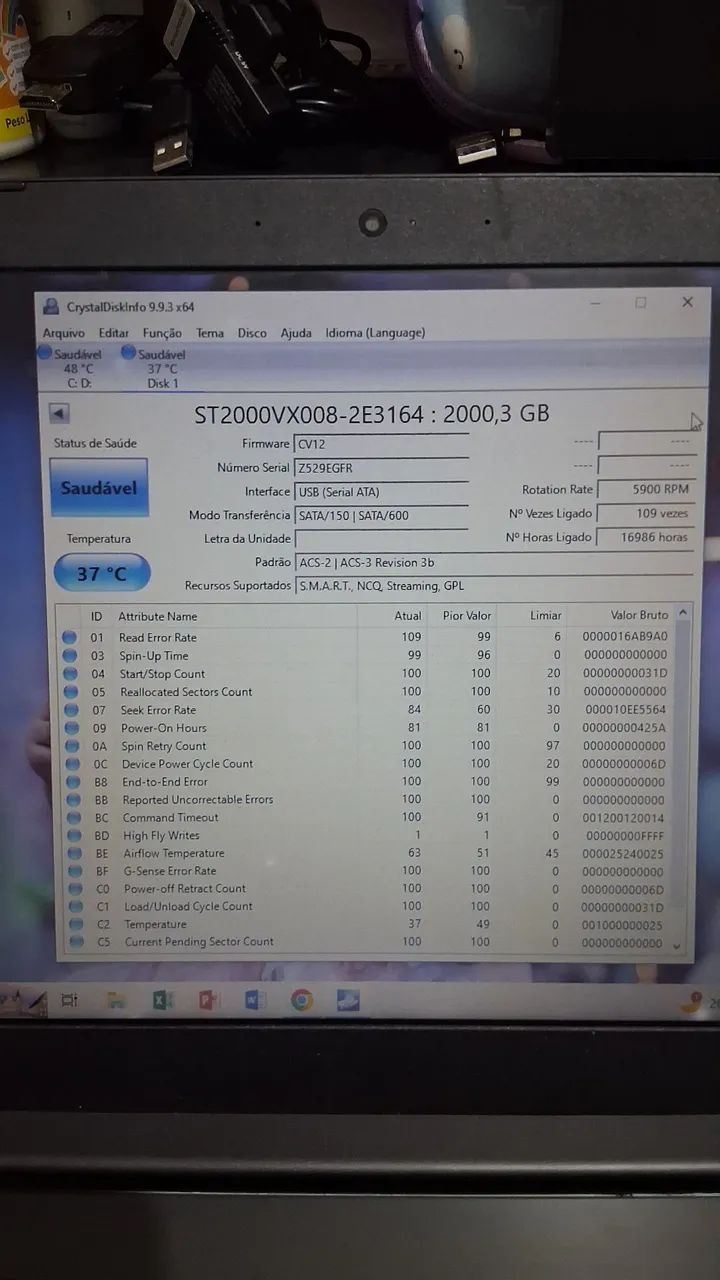Open the Ajuda menu
Image resolution: width=720 pixels, height=1280 pixels.
pyautogui.click(x=296, y=333)
